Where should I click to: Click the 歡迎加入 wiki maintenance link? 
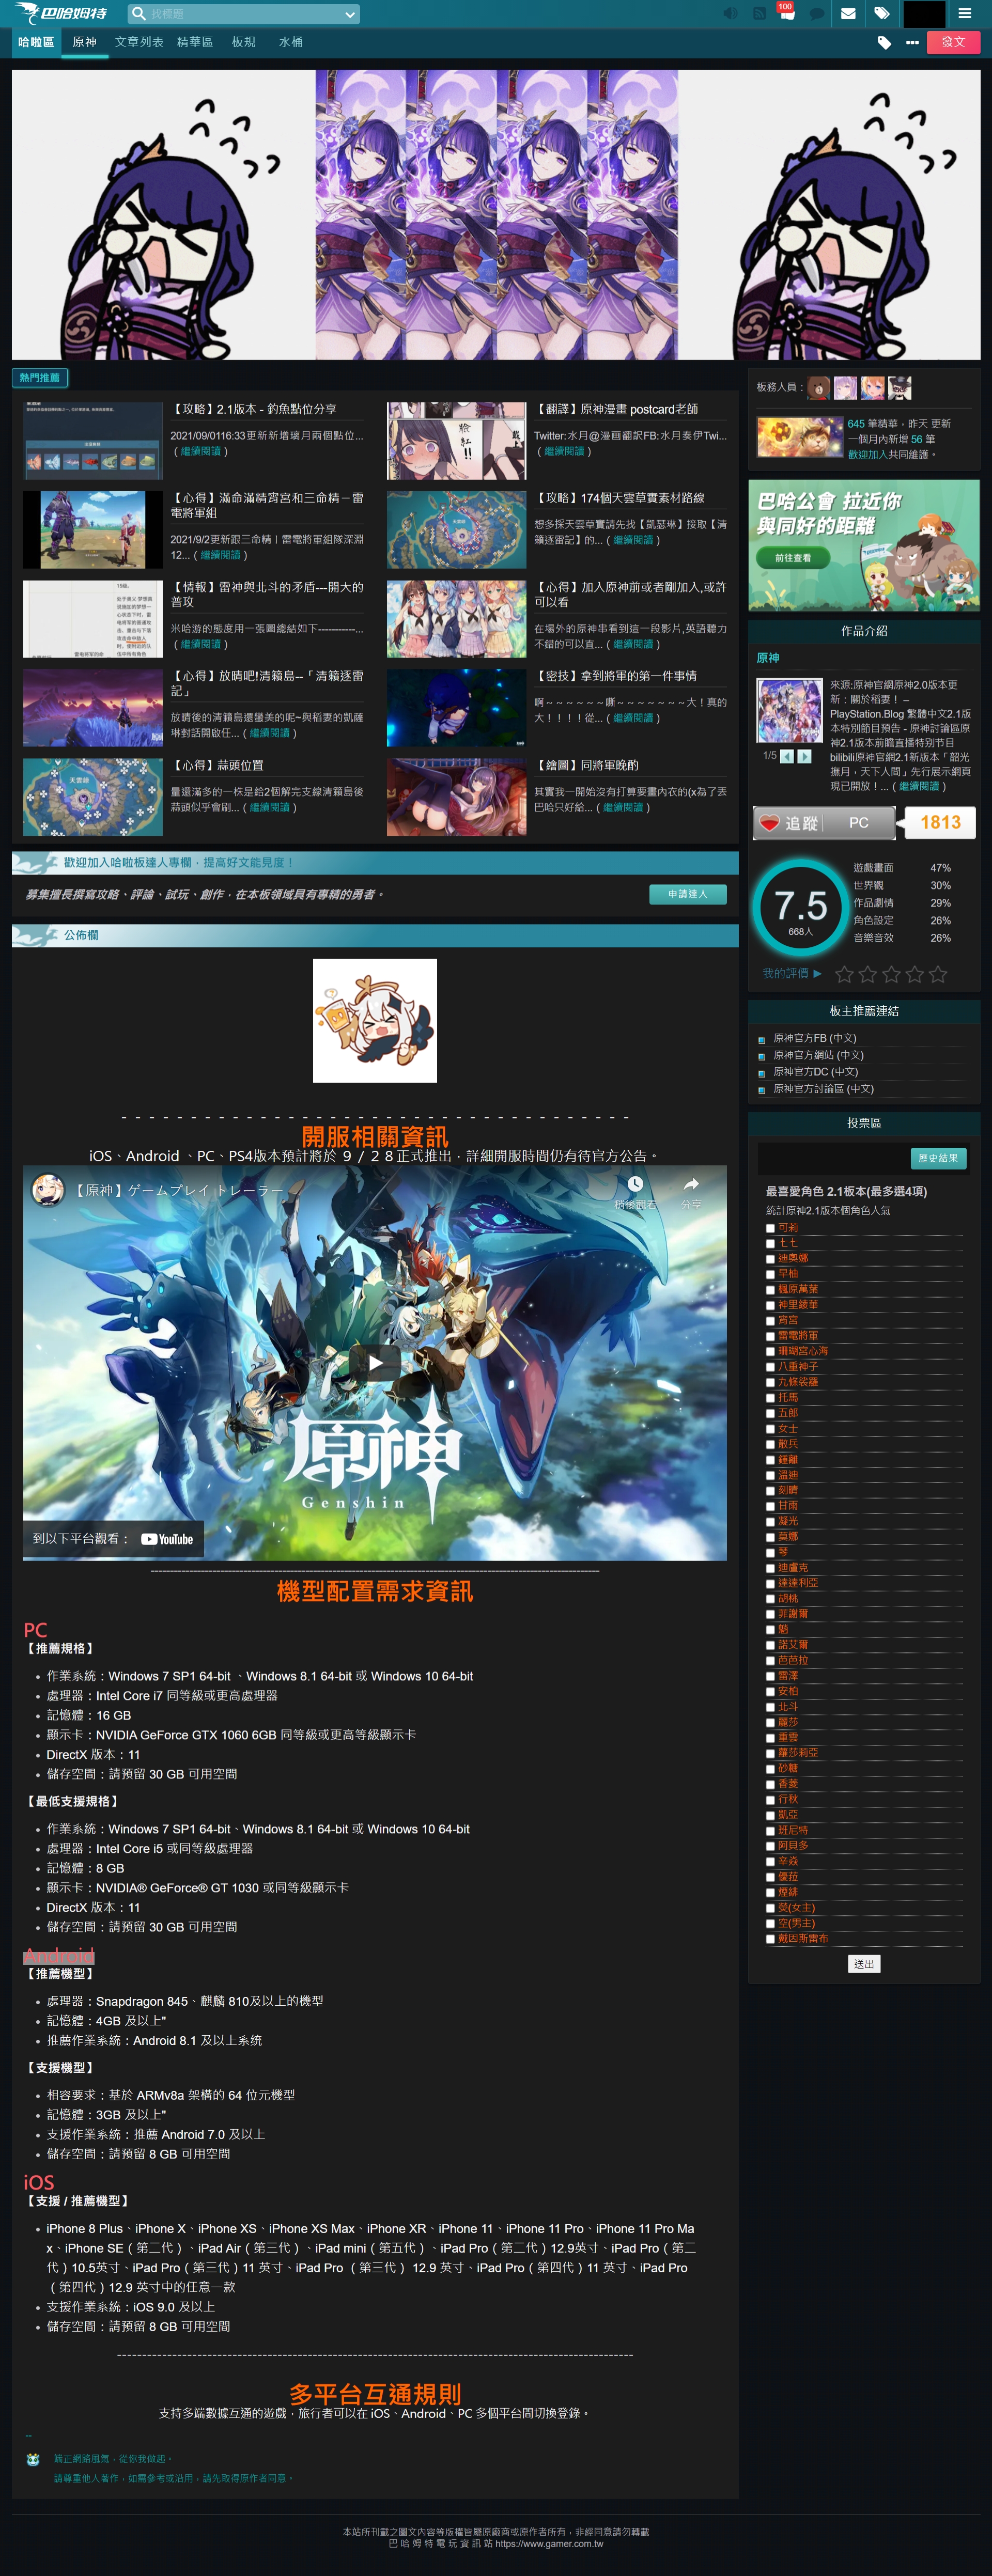[x=868, y=454]
